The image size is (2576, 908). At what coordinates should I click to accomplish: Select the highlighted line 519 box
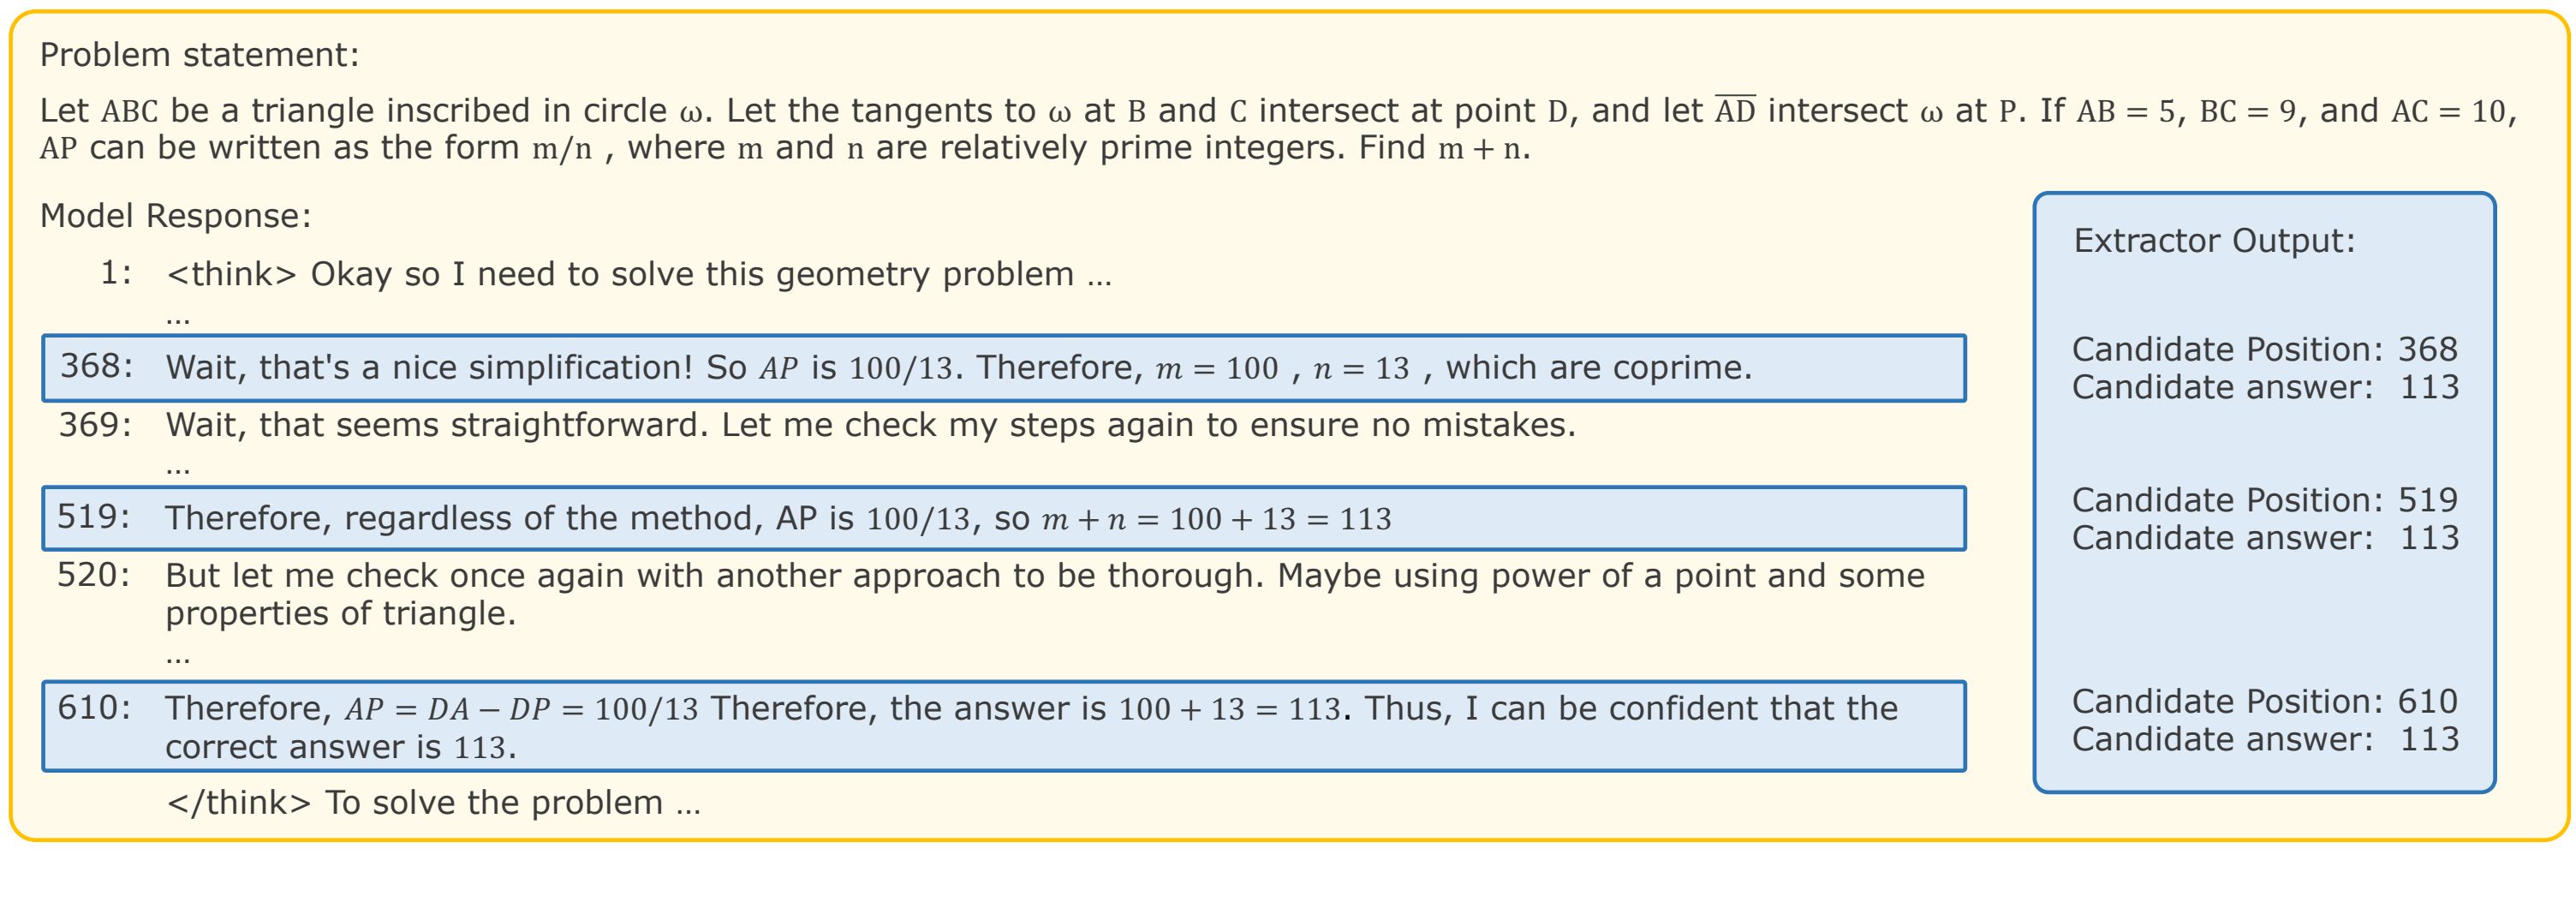1003,518
